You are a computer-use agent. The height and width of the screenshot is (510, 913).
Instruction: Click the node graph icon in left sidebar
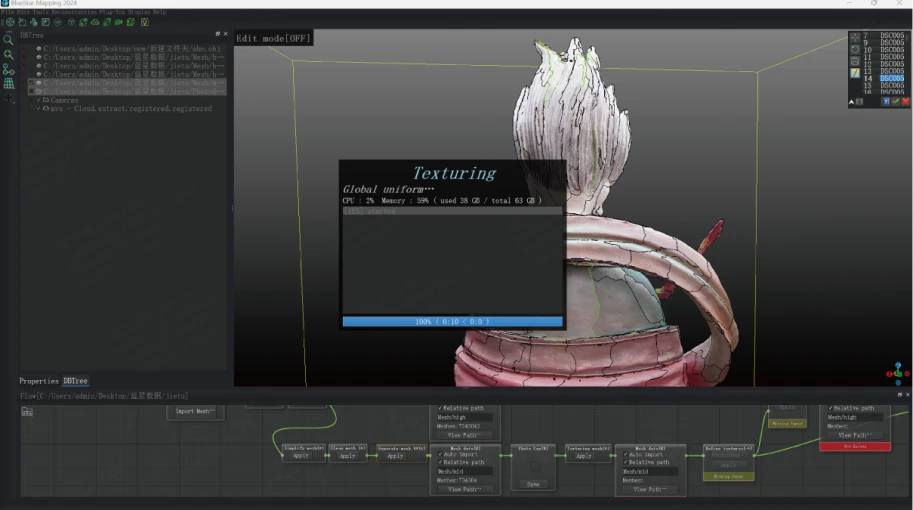[x=8, y=69]
